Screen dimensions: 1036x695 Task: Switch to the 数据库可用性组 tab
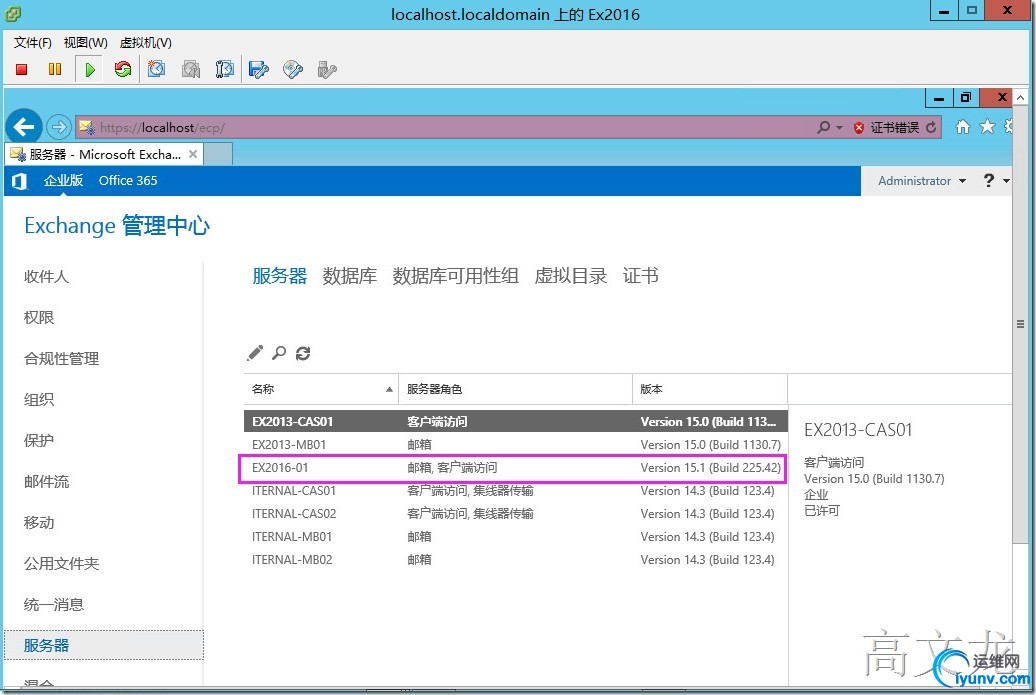(455, 275)
